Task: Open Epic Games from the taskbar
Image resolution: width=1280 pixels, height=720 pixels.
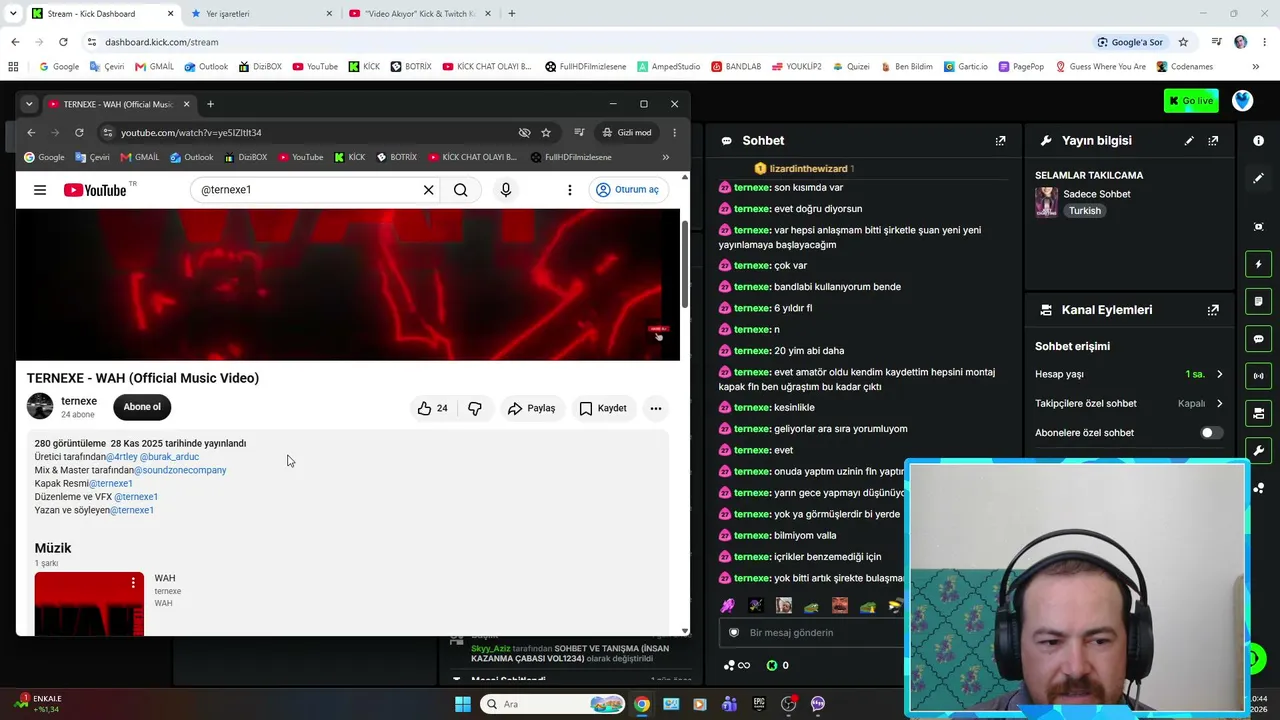Action: point(759,704)
